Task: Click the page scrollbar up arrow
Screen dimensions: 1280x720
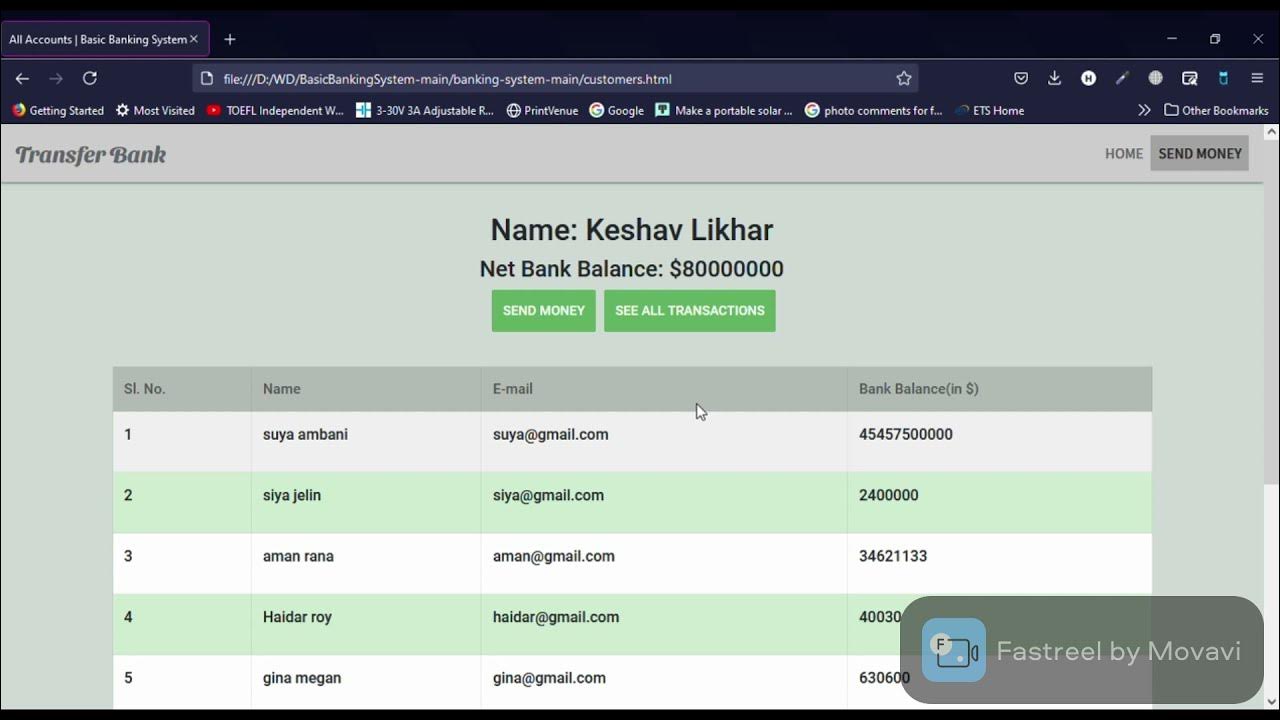Action: [x=1272, y=132]
